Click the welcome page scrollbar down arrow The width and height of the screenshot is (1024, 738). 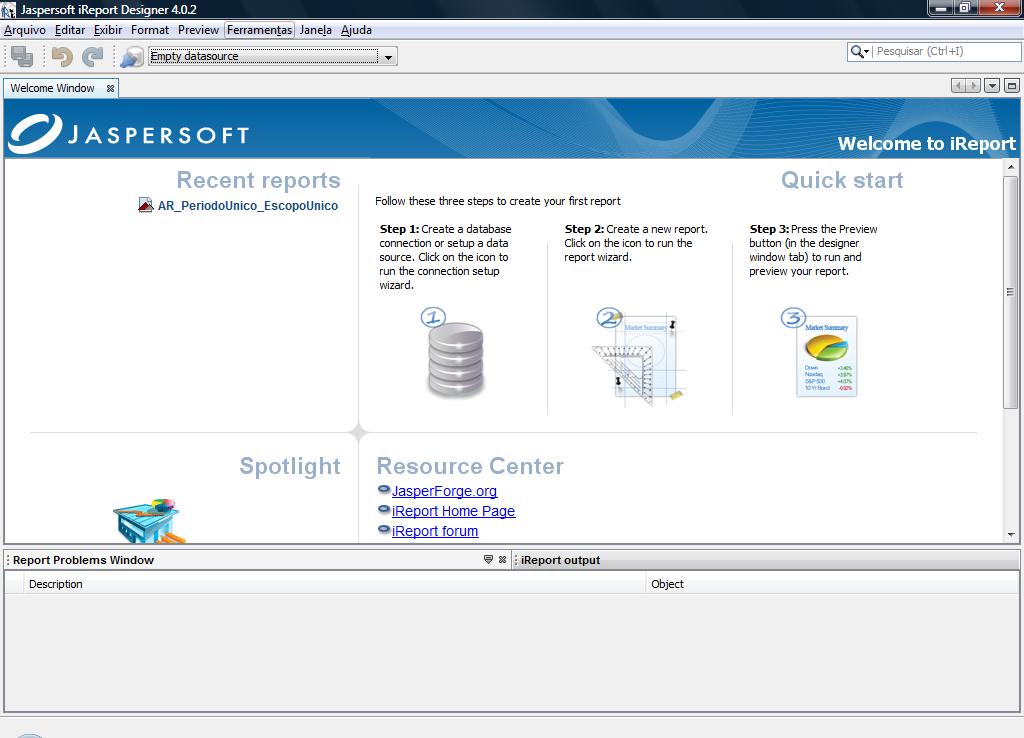coord(1011,534)
